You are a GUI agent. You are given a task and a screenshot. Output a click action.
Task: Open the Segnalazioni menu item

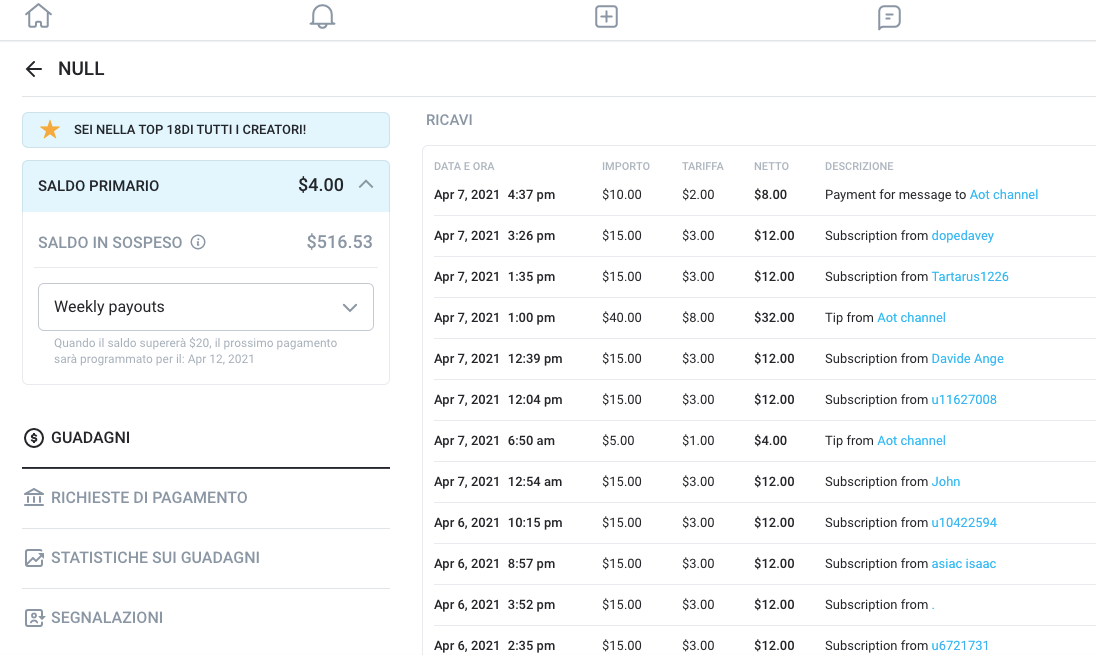pyautogui.click(x=106, y=618)
